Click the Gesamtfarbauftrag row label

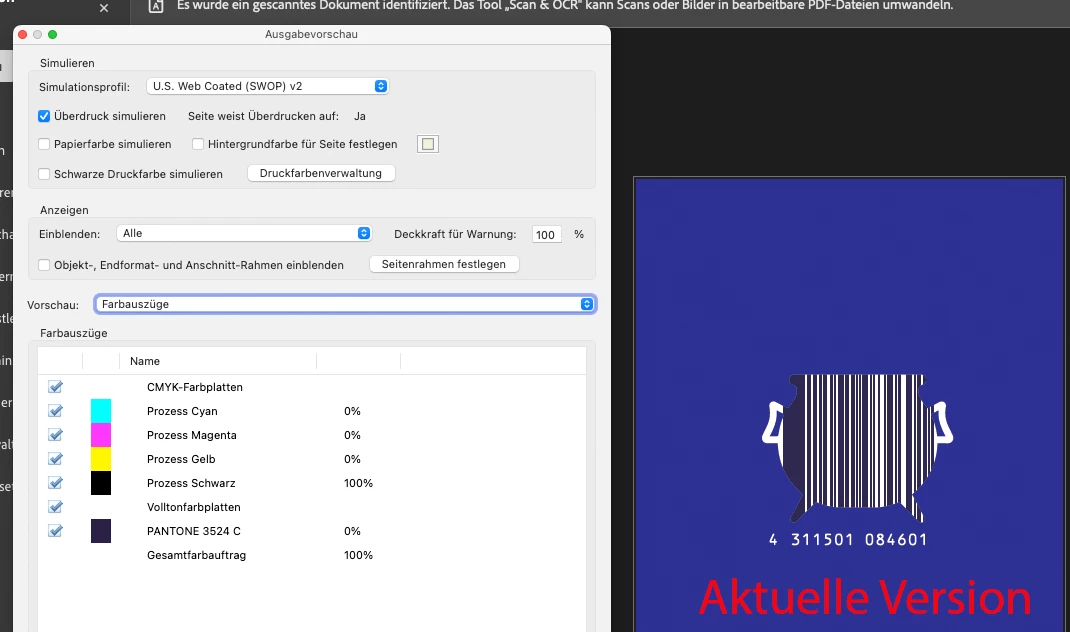click(197, 555)
